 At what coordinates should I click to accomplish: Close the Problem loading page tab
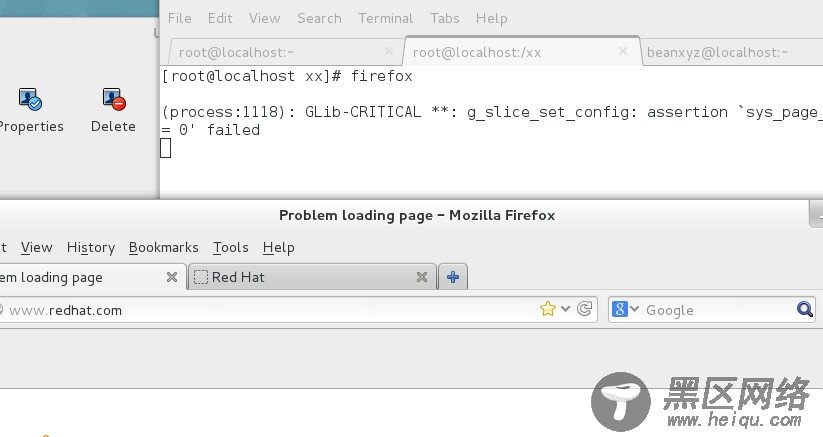click(x=172, y=277)
